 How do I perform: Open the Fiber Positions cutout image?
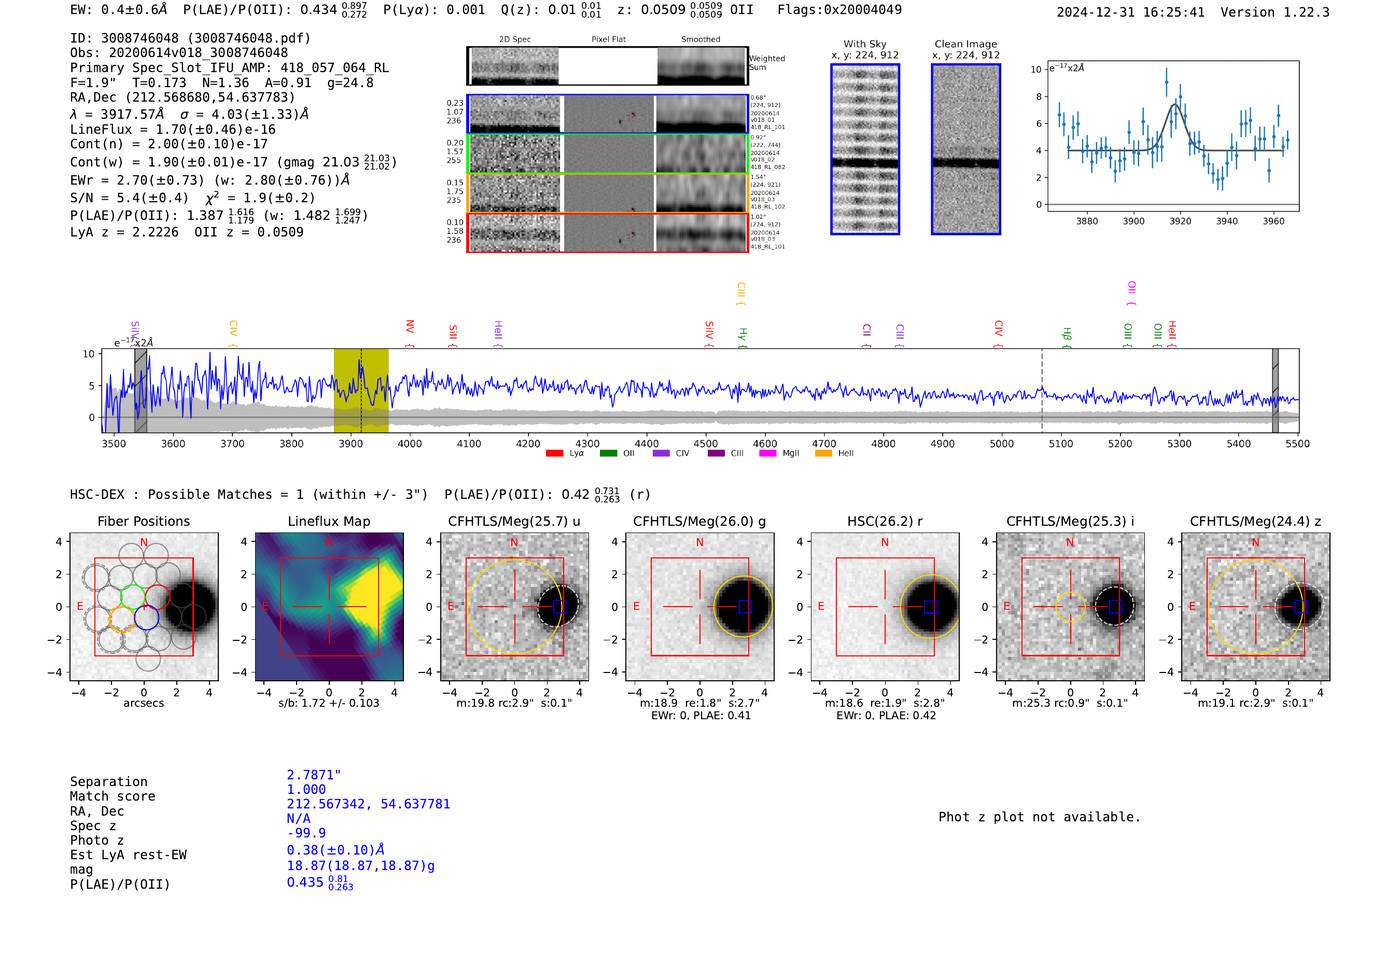[x=144, y=607]
